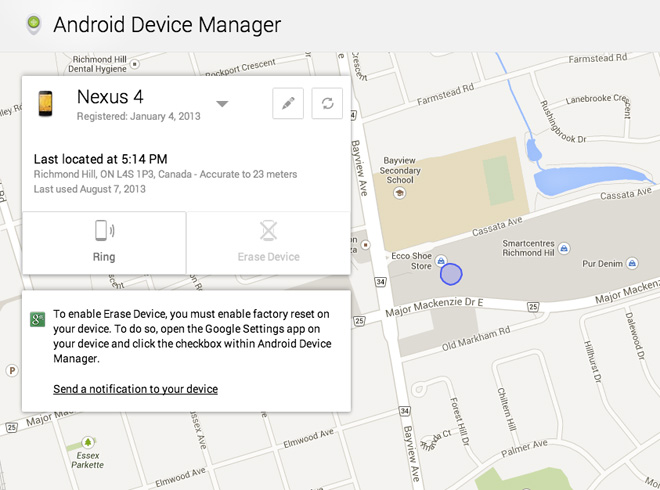This screenshot has width=660, height=490.
Task: Click the brown marker left of Bayview Ave
Action: (366, 245)
